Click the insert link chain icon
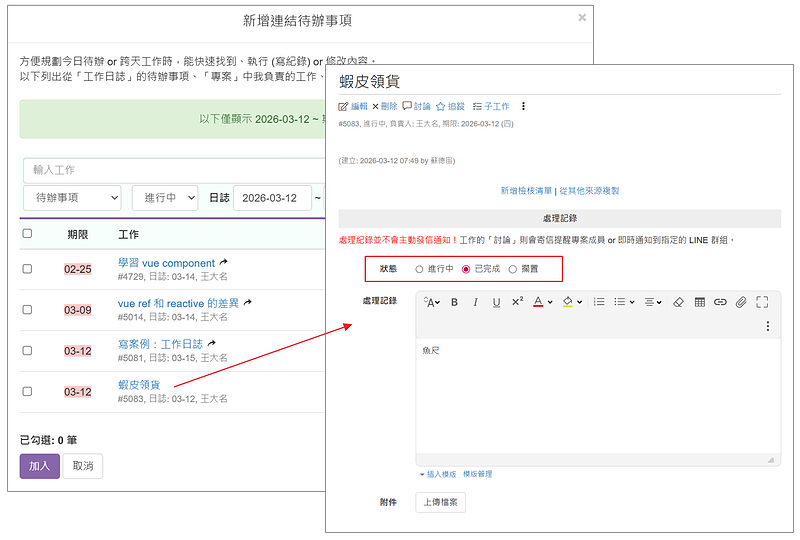The width and height of the screenshot is (800, 540). click(720, 302)
